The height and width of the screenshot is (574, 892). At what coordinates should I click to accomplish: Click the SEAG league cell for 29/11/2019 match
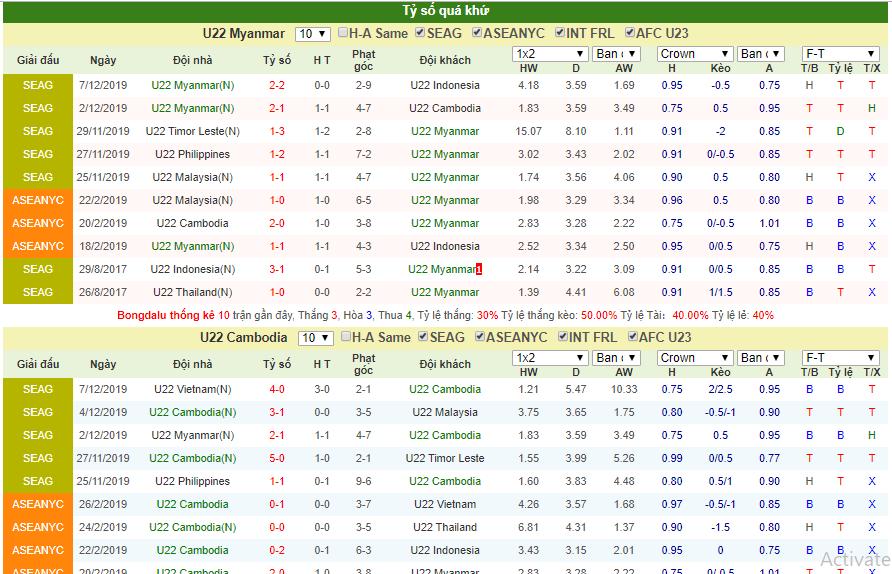[x=38, y=131]
